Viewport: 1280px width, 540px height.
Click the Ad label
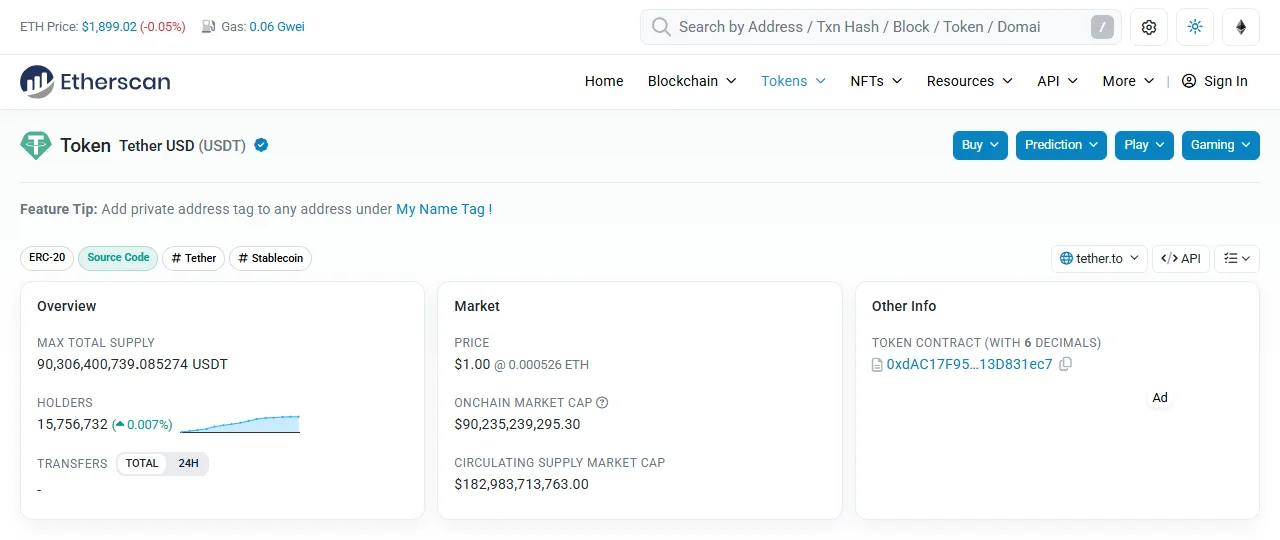point(1160,397)
